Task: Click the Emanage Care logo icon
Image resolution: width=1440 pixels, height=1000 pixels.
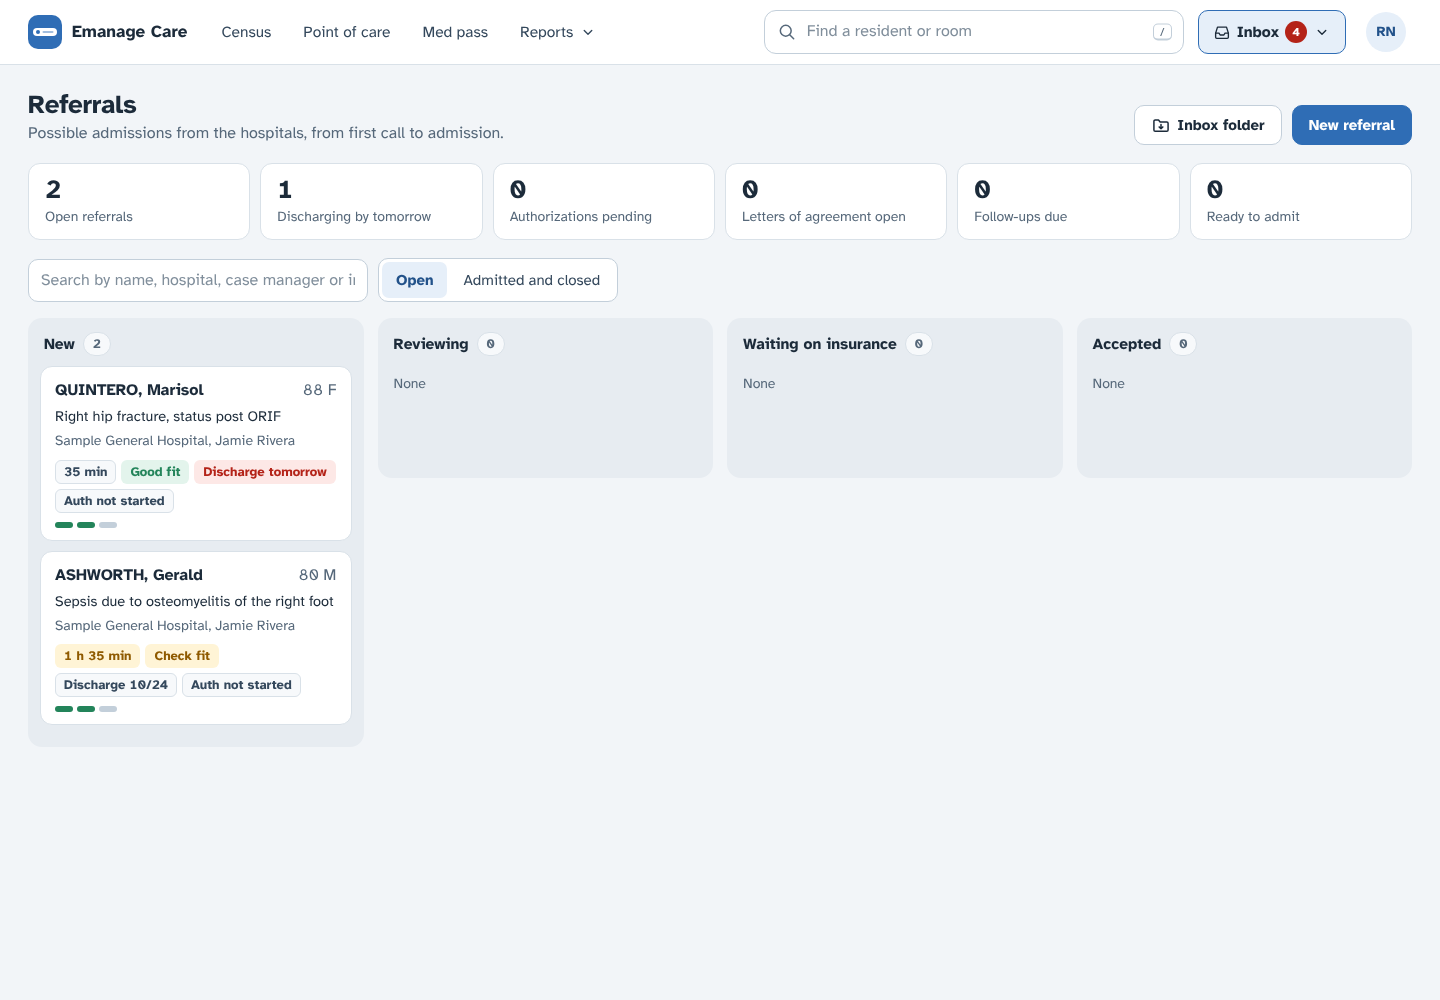Action: point(45,32)
